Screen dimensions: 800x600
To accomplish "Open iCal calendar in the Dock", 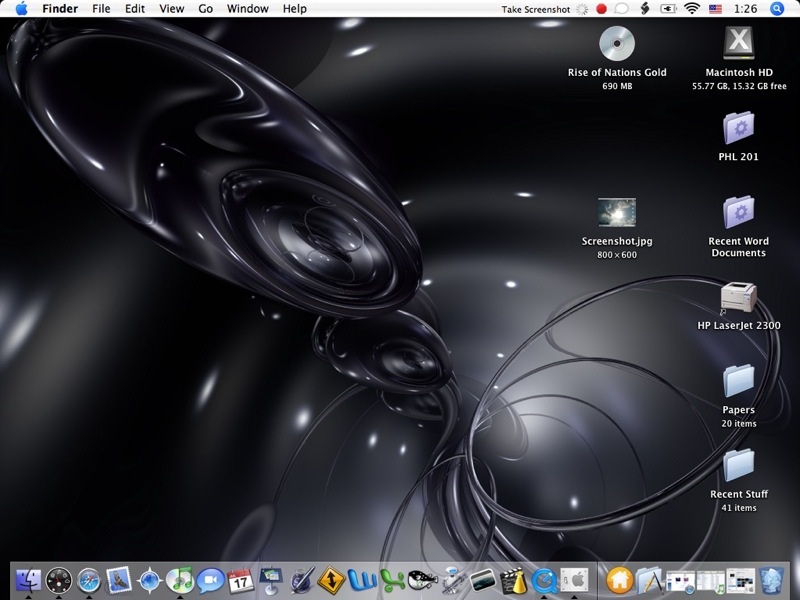I will 240,580.
